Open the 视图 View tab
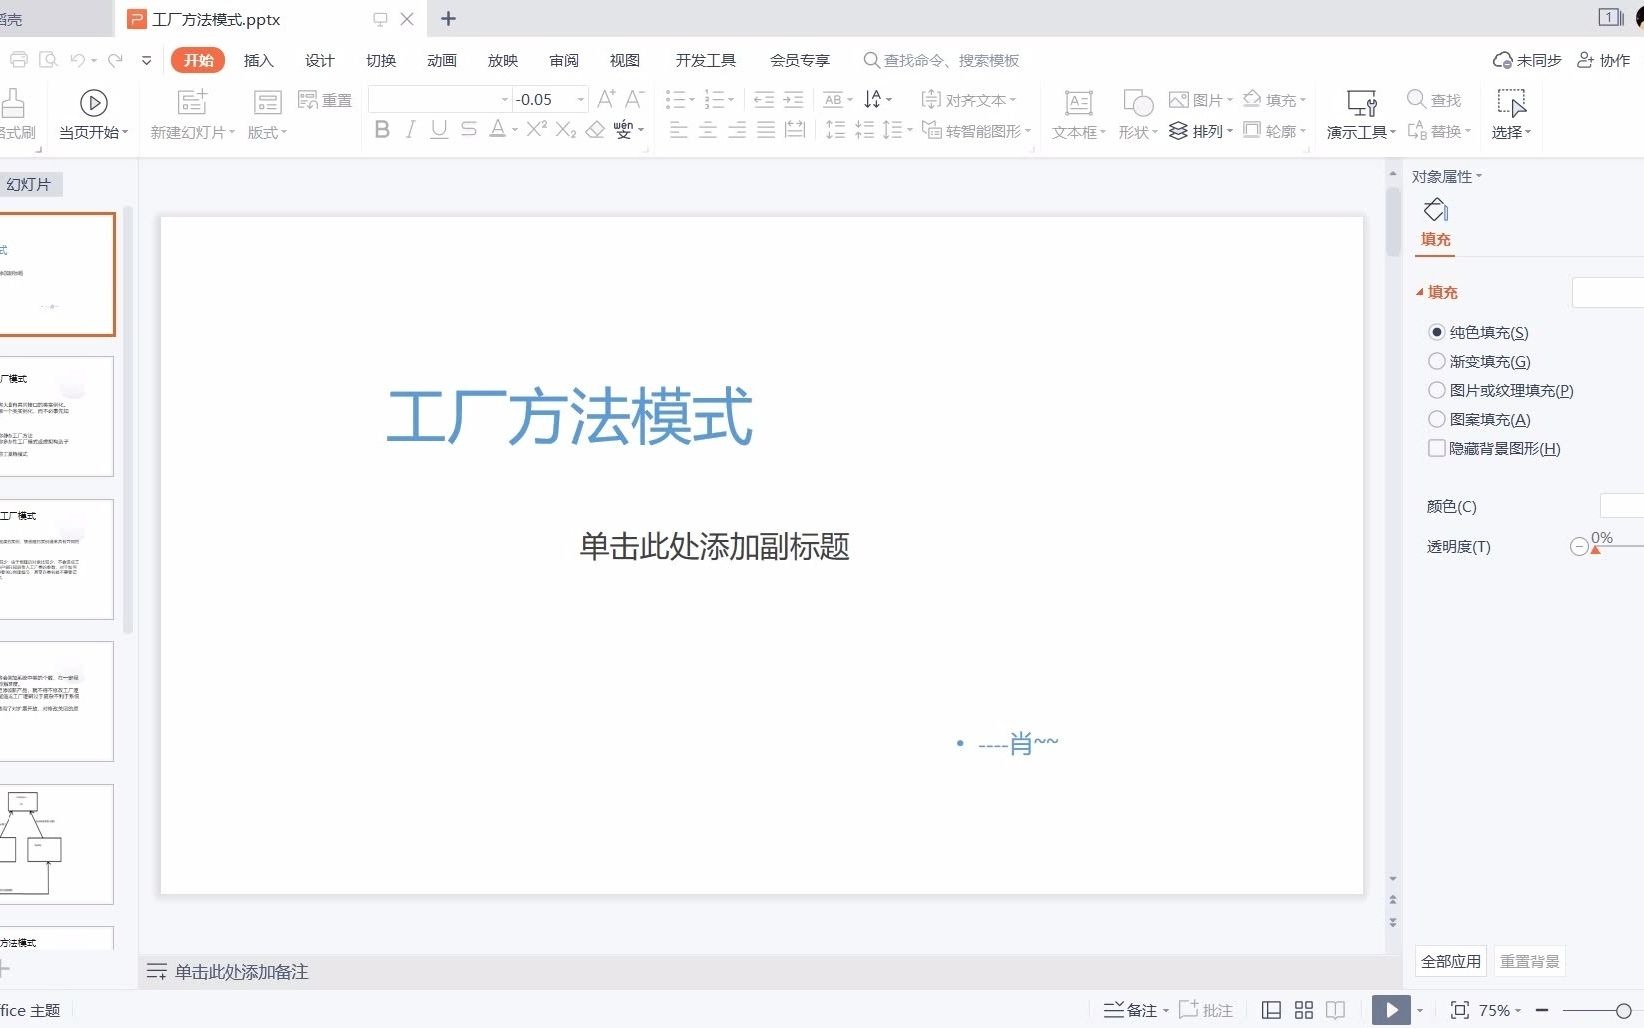Viewport: 1644px width, 1028px height. 625,60
